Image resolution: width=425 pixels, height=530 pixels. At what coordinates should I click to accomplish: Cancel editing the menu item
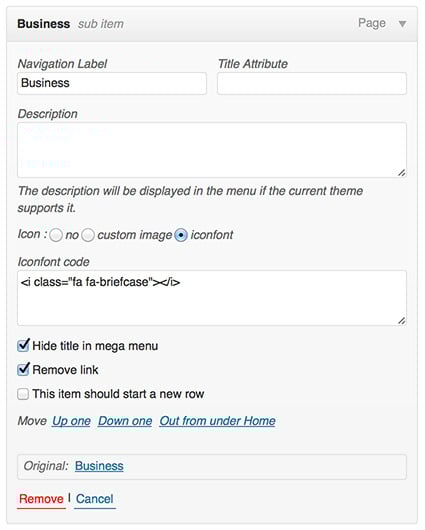[x=95, y=499]
